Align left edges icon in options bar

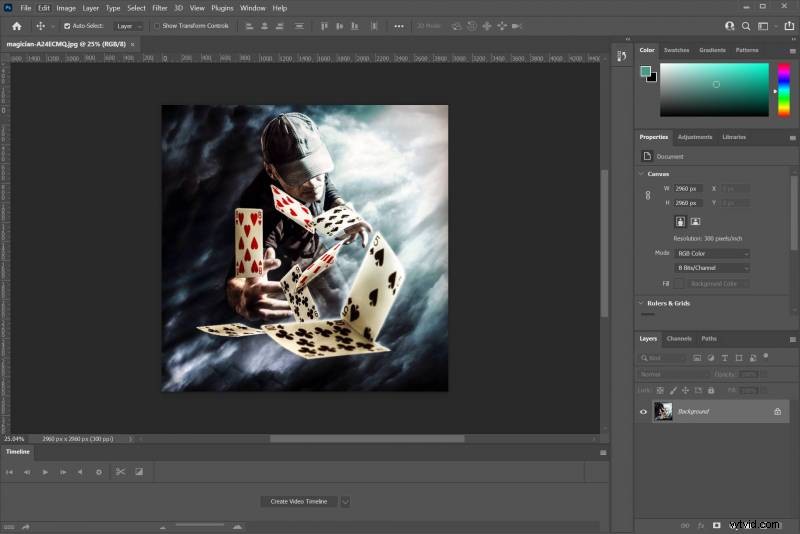tap(249, 26)
